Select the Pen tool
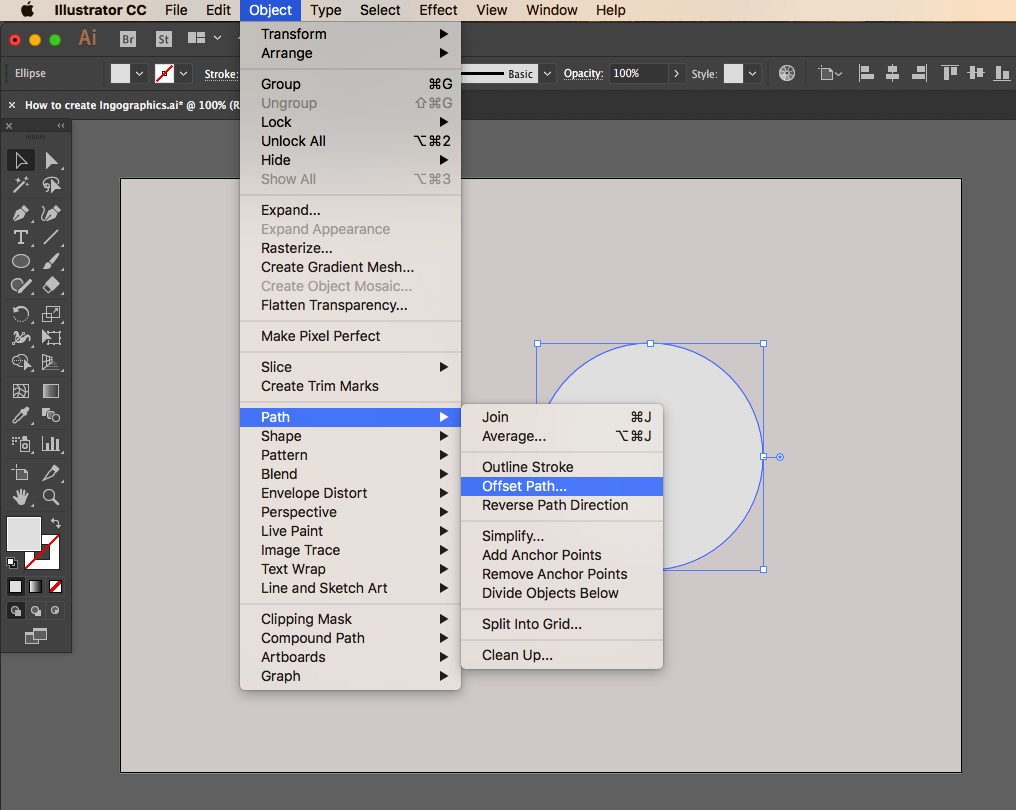This screenshot has width=1016, height=810. pos(21,213)
